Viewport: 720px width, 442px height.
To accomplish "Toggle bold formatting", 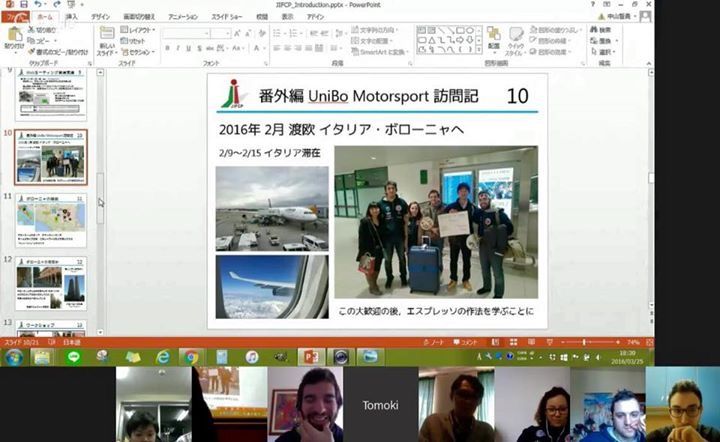I will point(167,48).
